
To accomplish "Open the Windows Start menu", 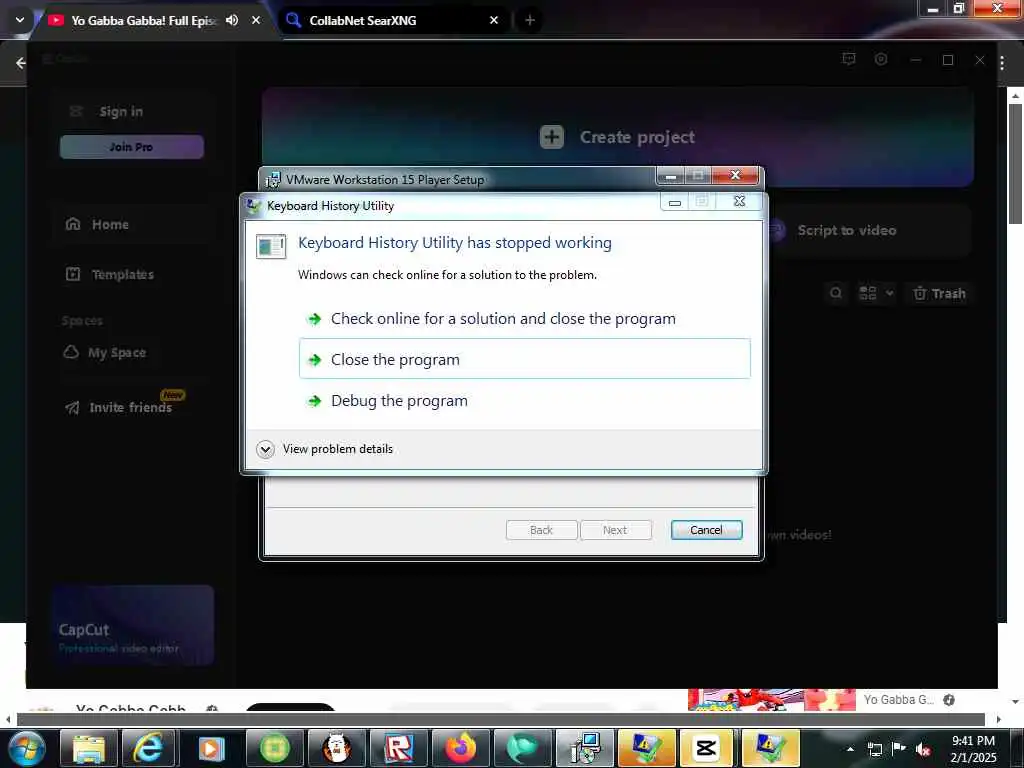I will point(26,748).
